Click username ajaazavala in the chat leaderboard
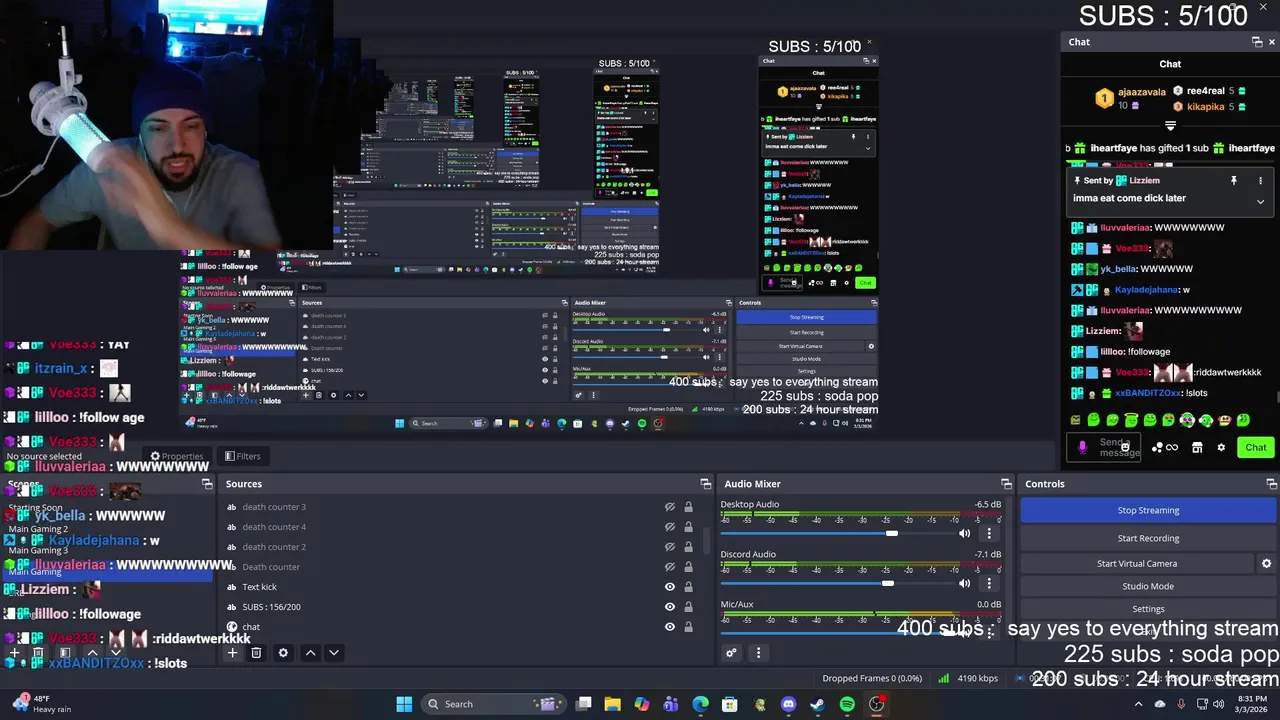This screenshot has width=1280, height=720. click(x=1142, y=92)
